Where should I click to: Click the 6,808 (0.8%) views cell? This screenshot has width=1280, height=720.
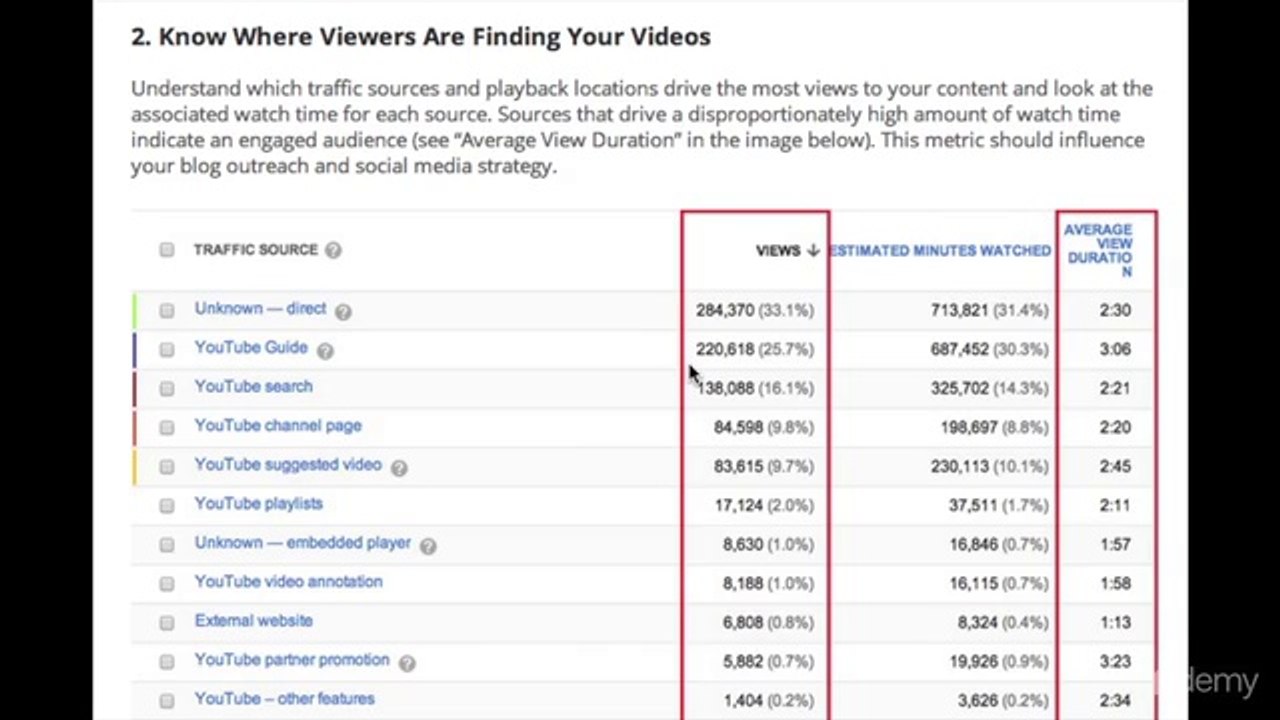[x=768, y=622]
